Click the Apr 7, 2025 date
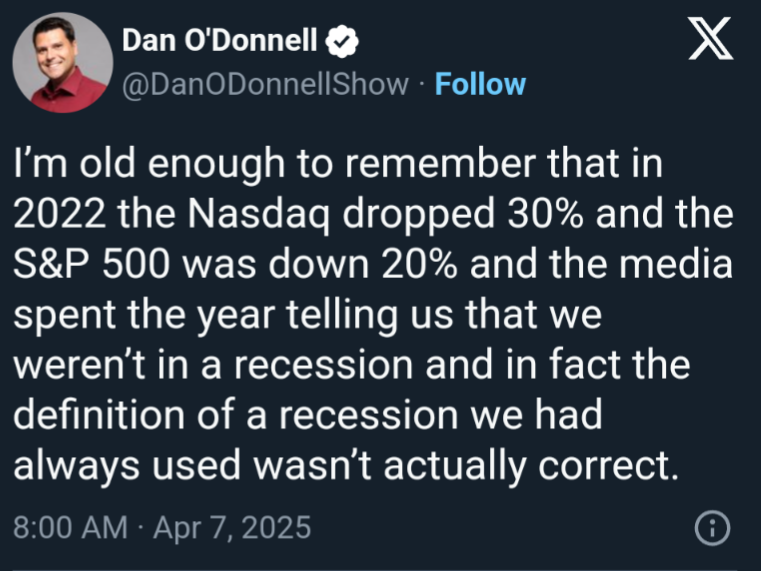The width and height of the screenshot is (761, 571). coord(232,527)
